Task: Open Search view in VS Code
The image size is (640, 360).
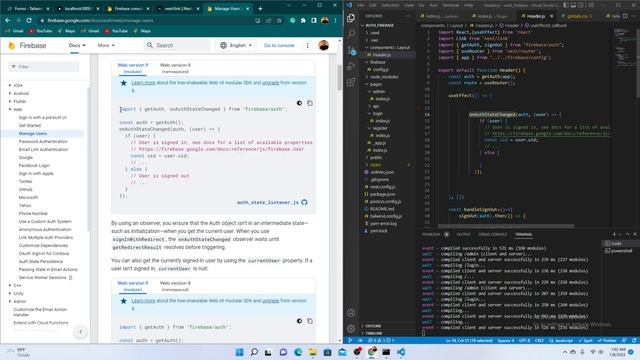Action: tap(351, 34)
